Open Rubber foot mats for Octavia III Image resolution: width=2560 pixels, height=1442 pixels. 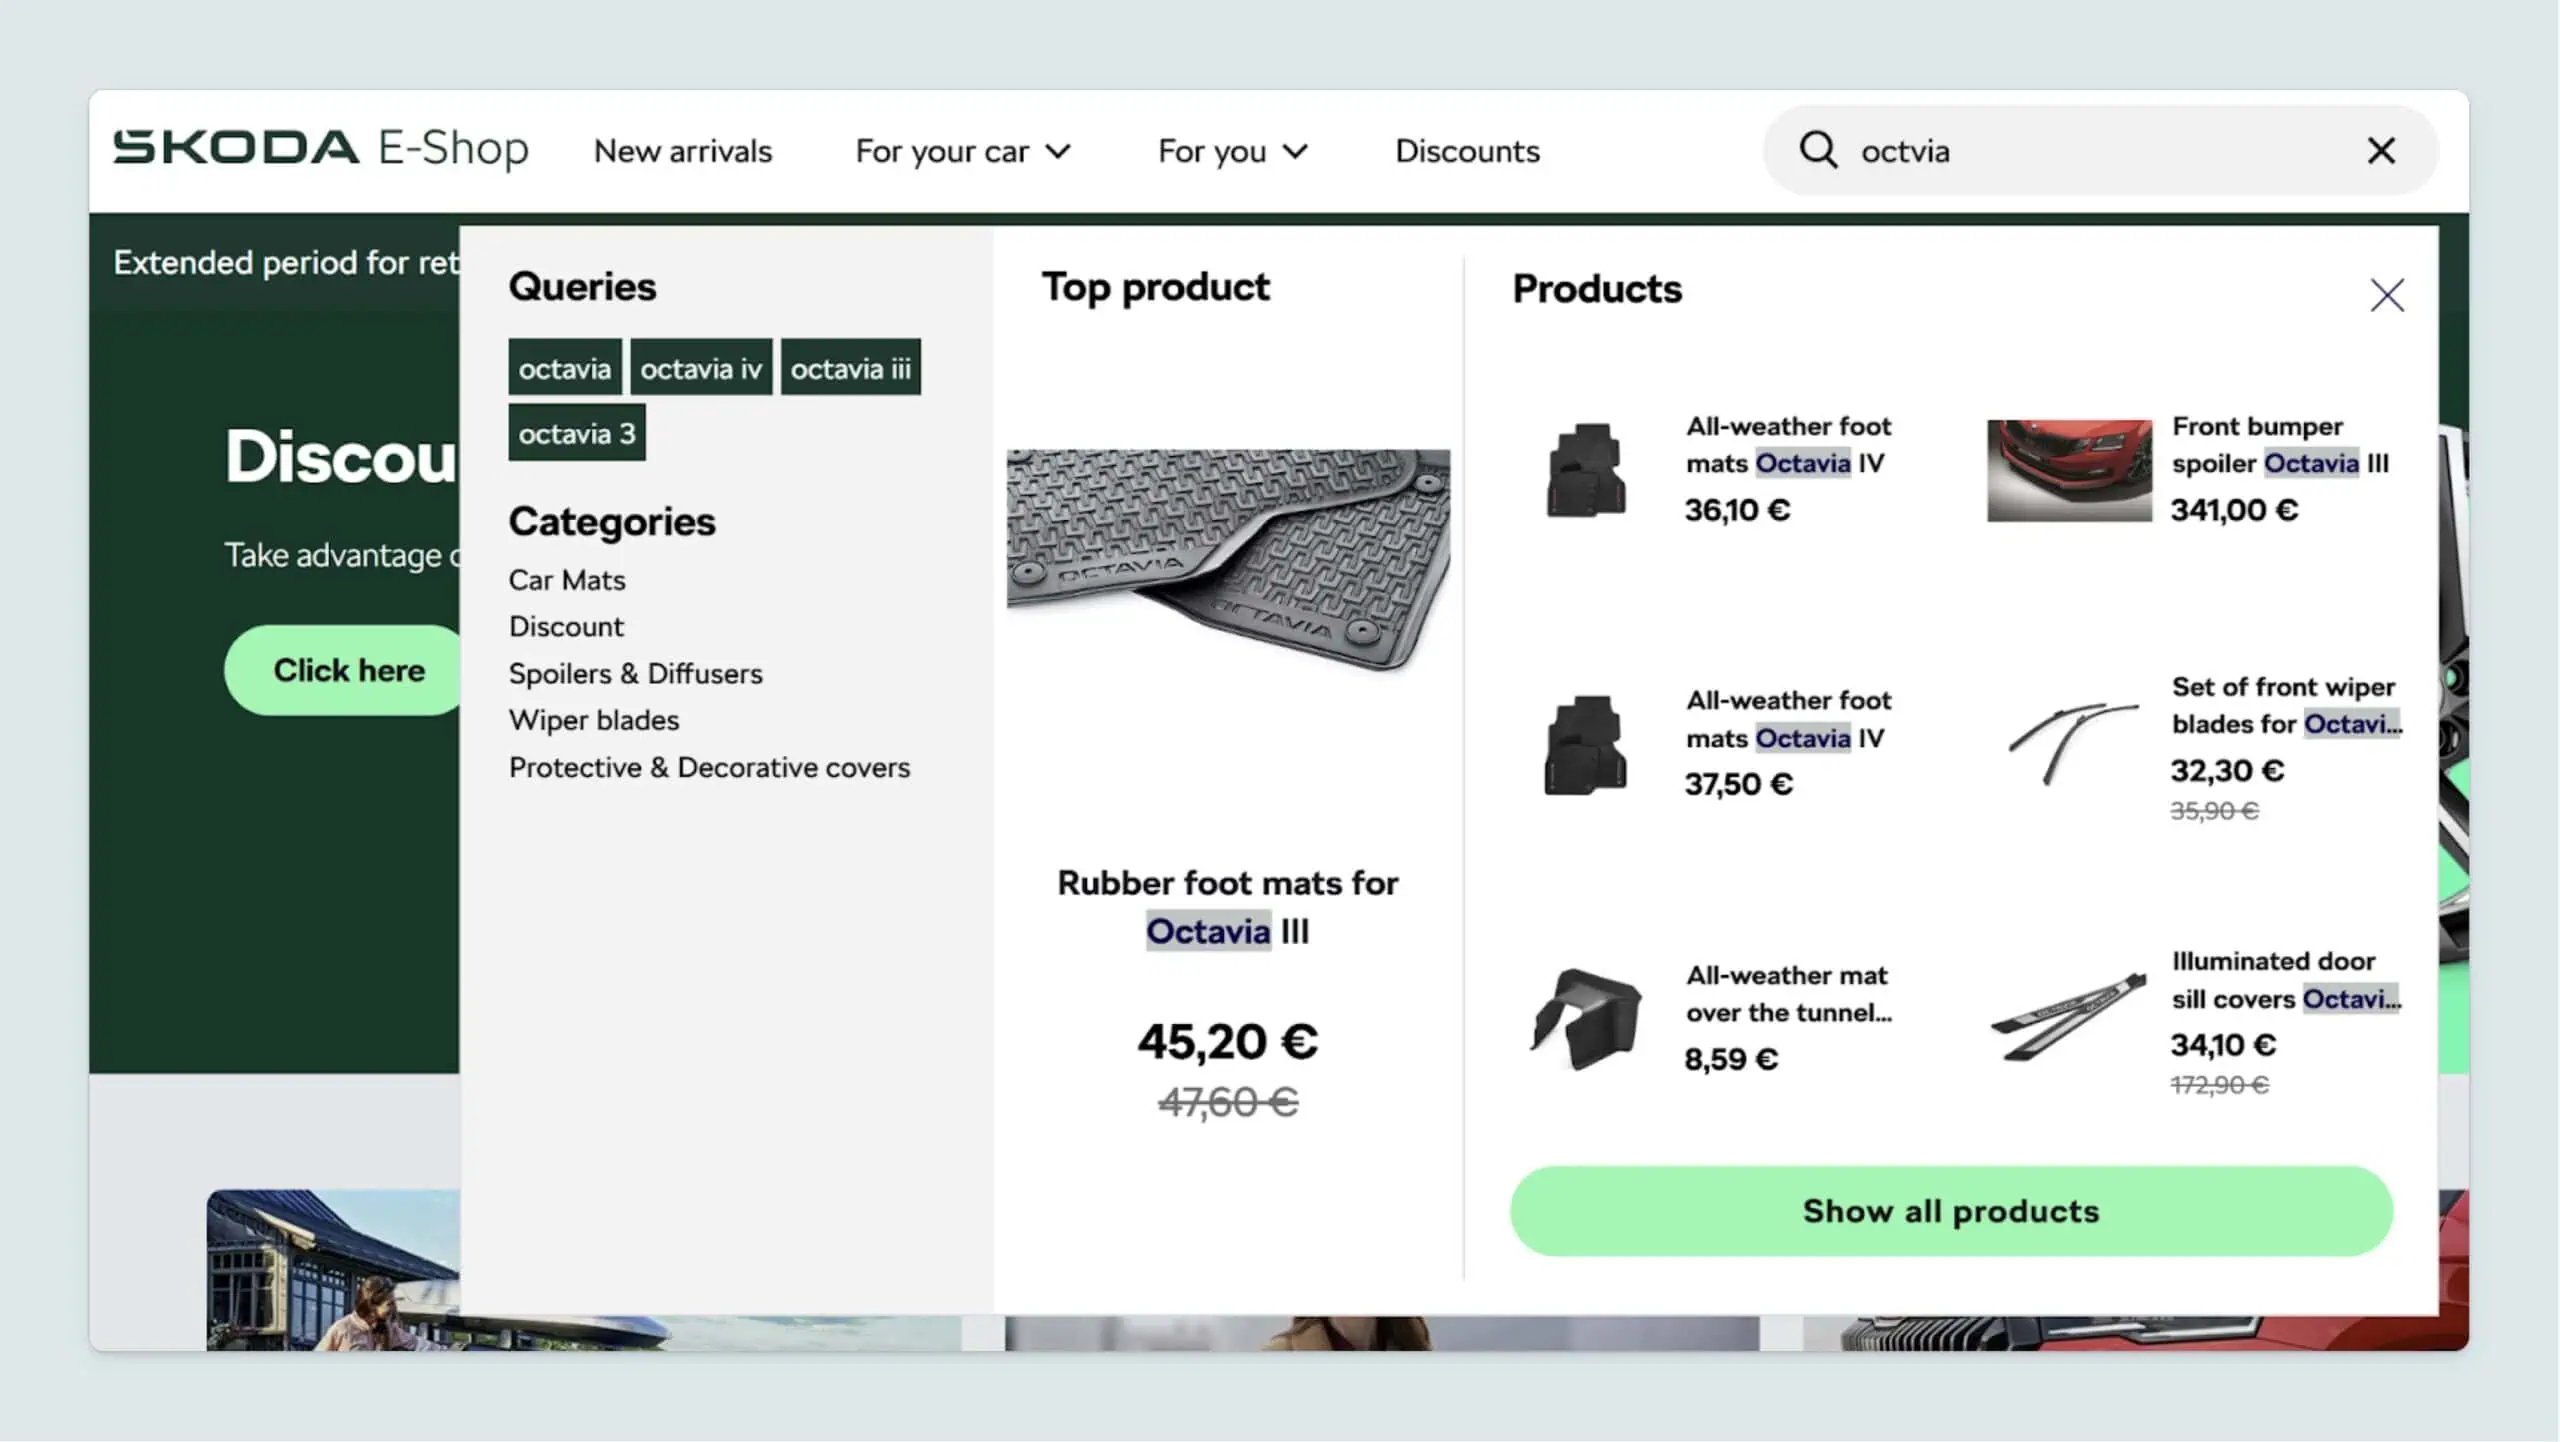click(x=1228, y=907)
